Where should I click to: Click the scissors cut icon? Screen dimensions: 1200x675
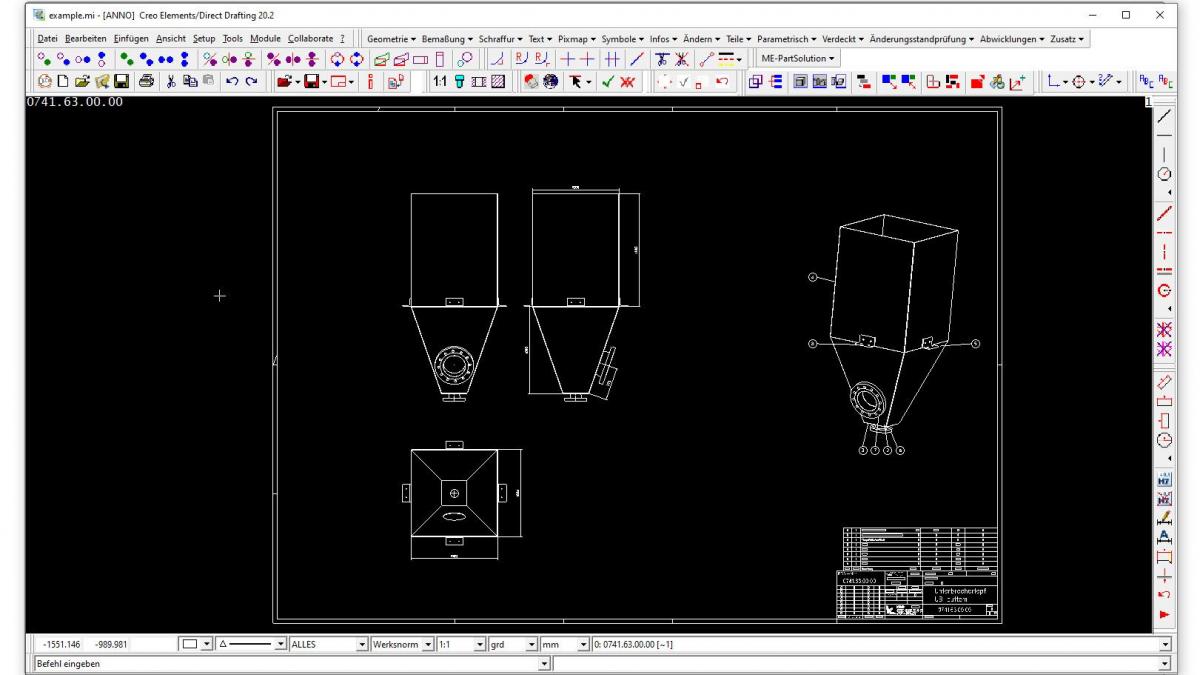coord(170,79)
